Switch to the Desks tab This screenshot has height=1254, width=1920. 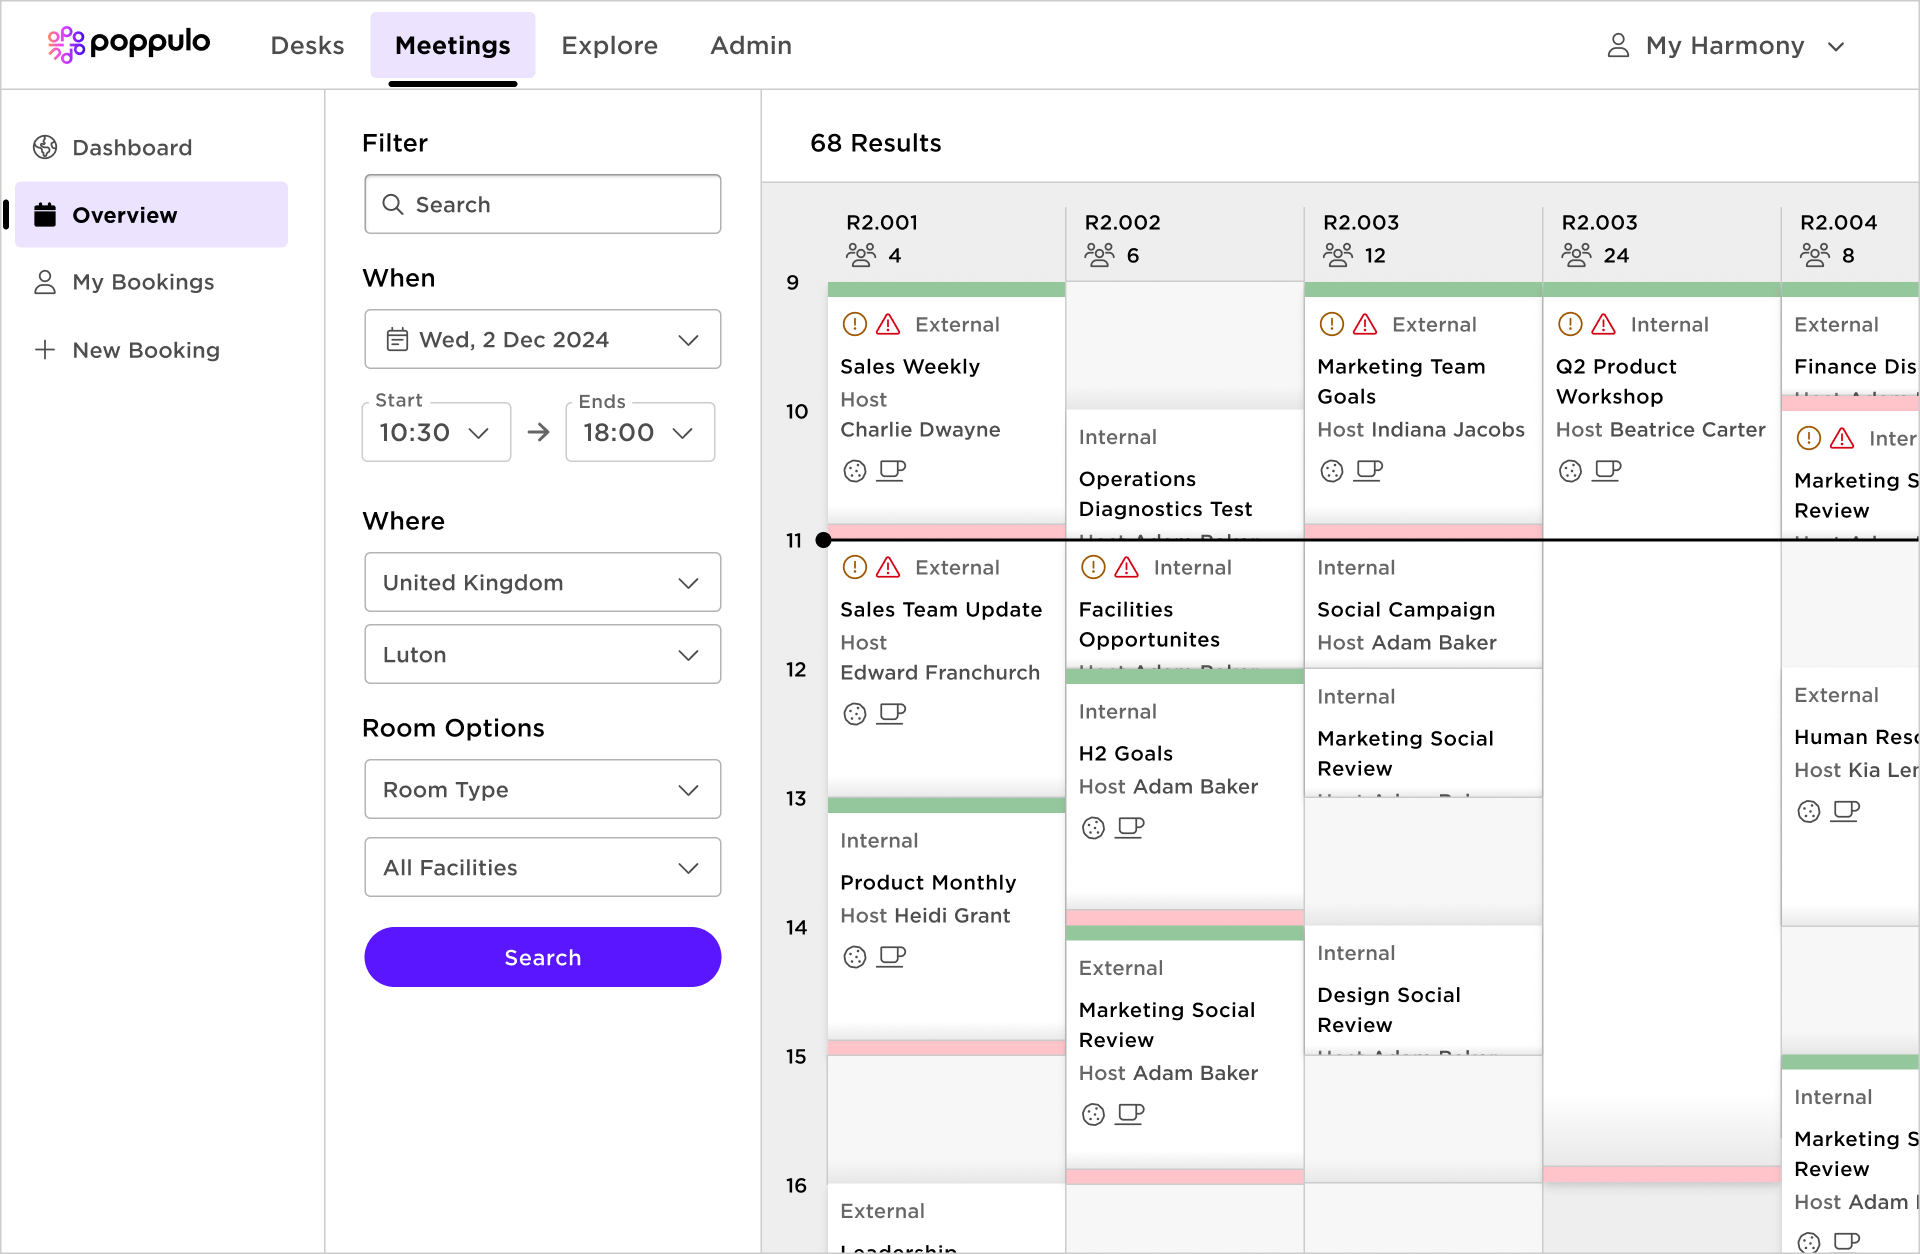[x=307, y=45]
